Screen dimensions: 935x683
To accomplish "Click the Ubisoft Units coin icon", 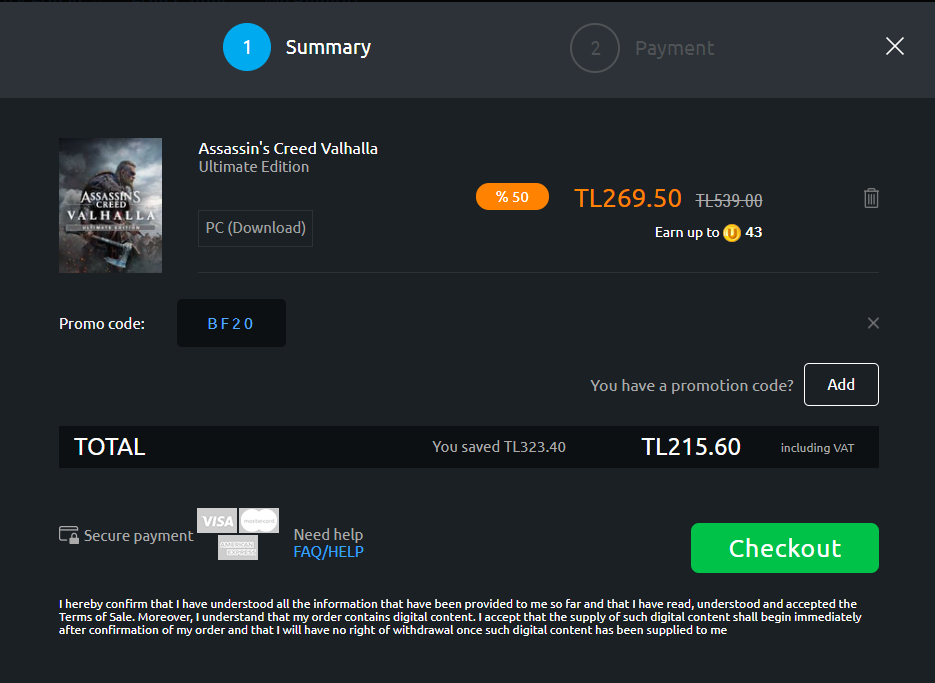I will [732, 233].
